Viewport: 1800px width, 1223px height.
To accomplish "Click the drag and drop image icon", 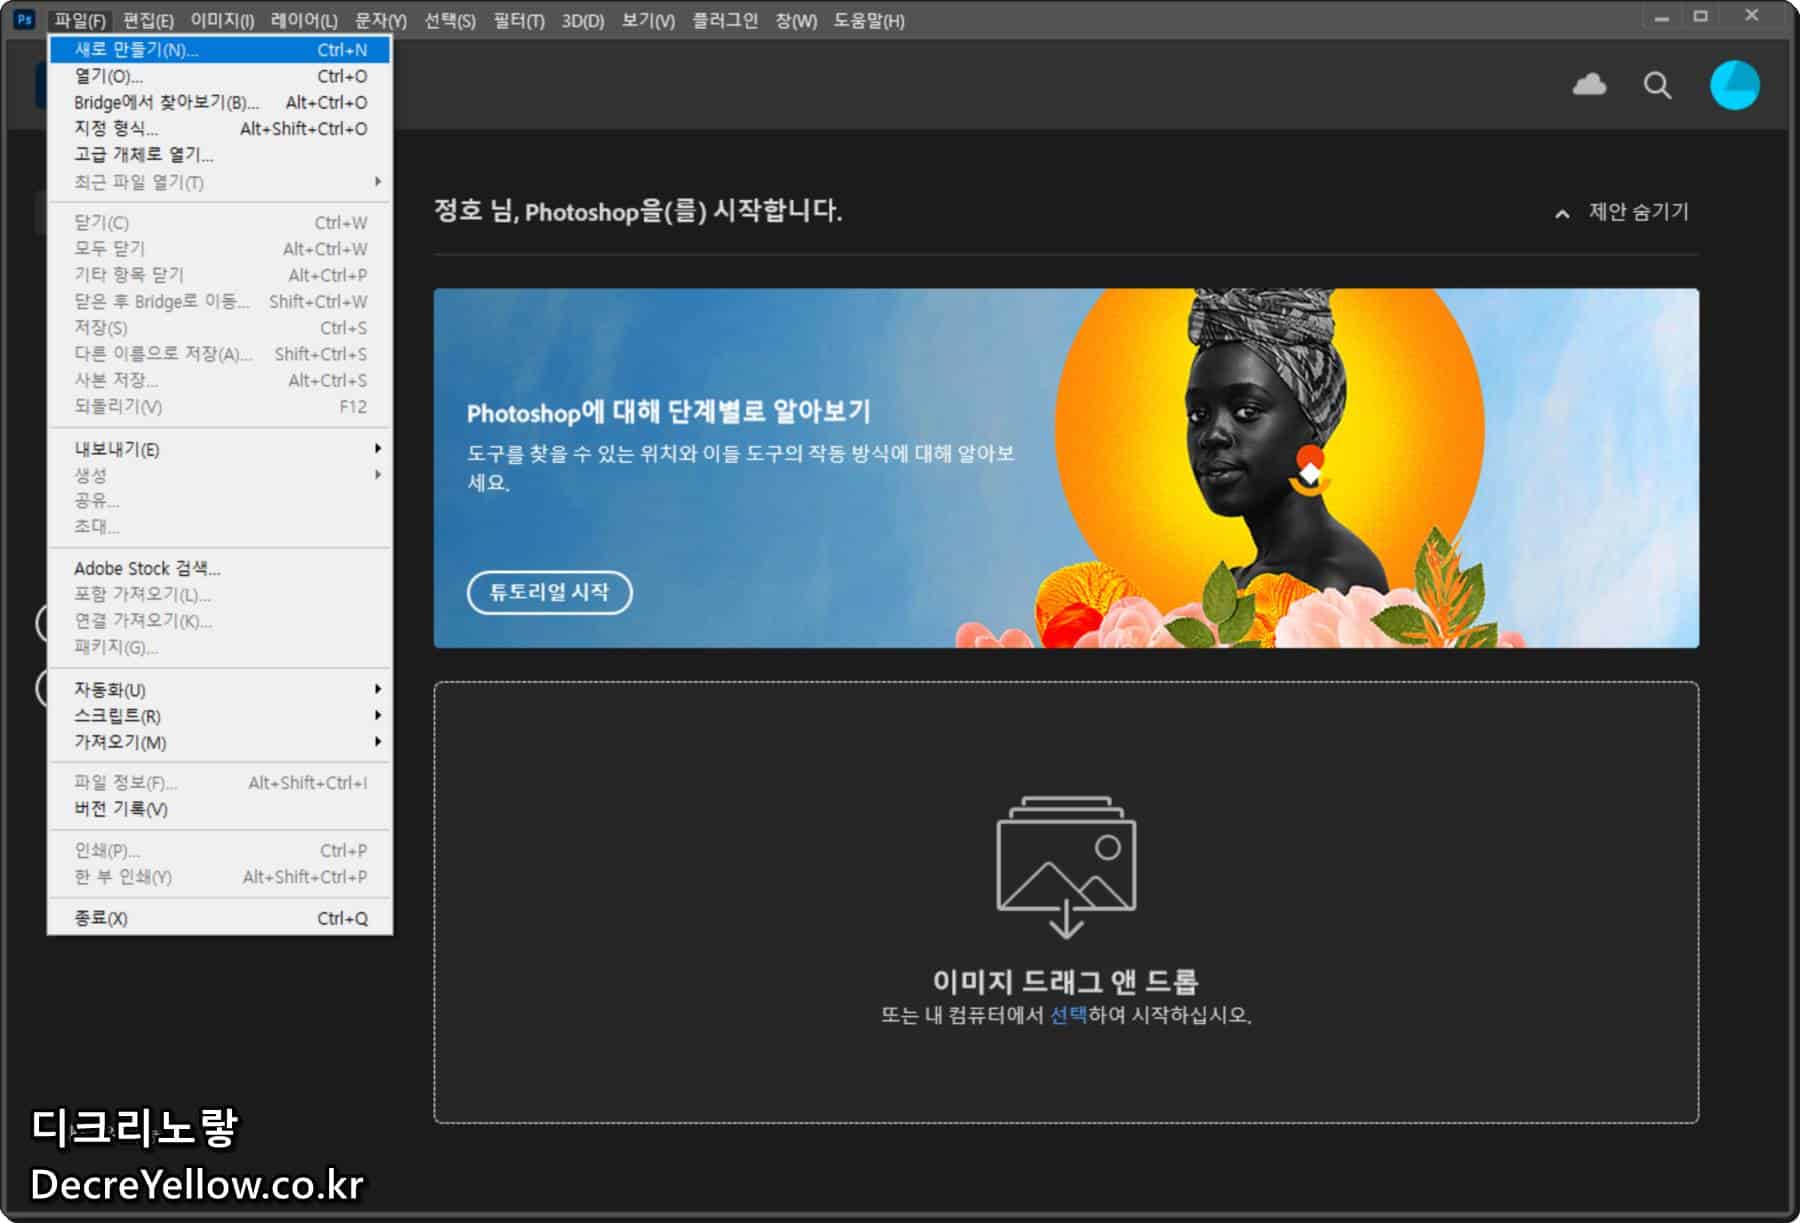I will point(1066,867).
